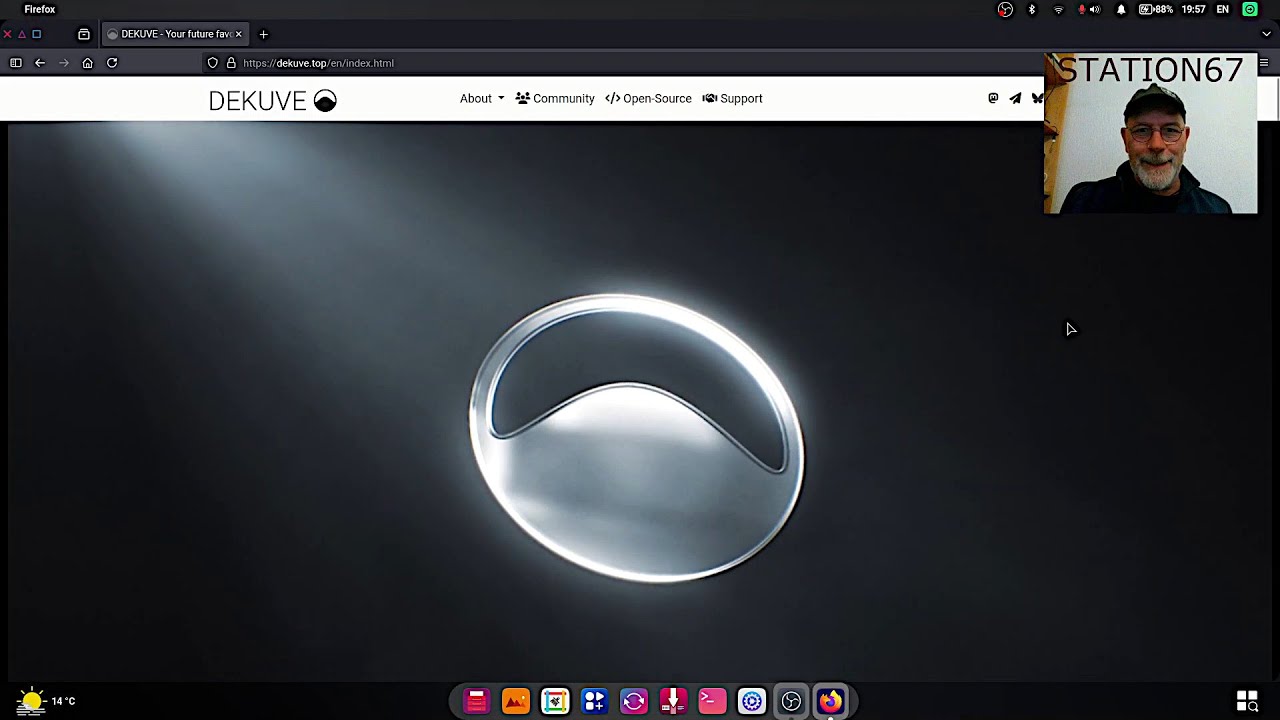1280x720 pixels.
Task: Open the Open-Source page link
Action: click(648, 98)
